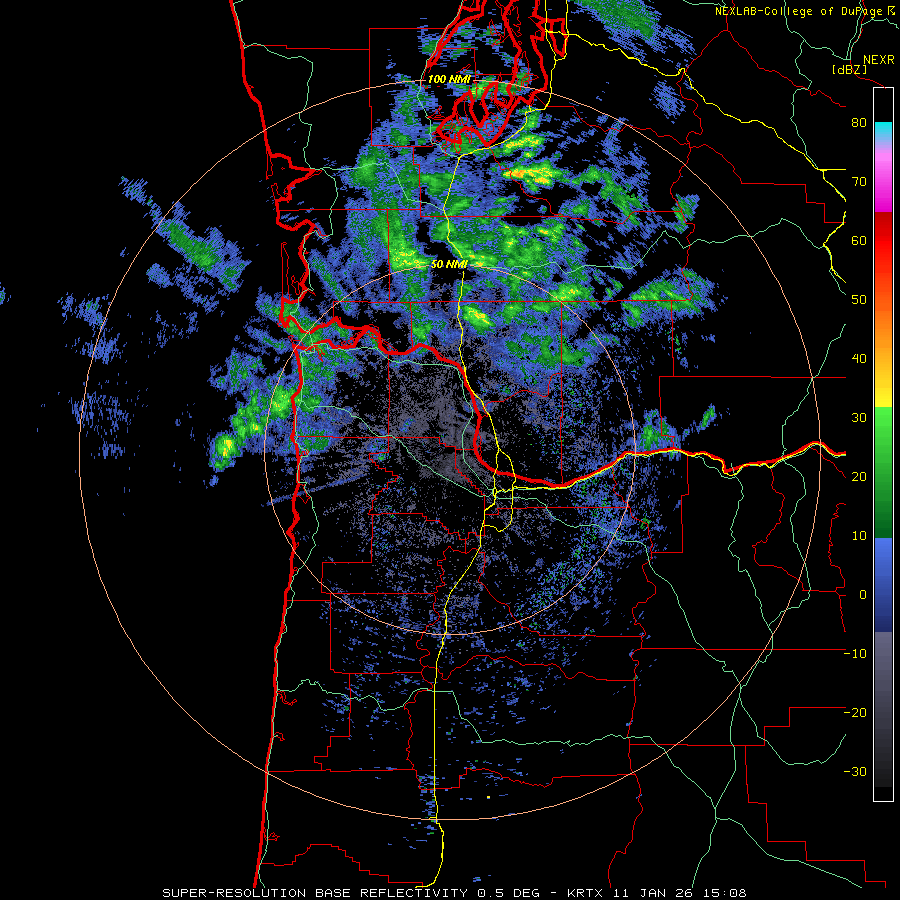Click the 30 value on the dBZ scale
900x900 pixels.
[x=859, y=418]
